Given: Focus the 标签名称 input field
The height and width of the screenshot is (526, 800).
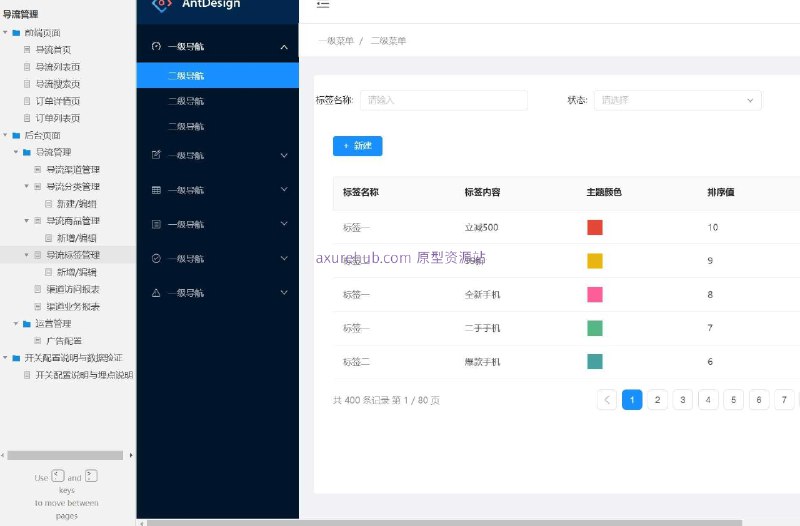Looking at the screenshot, I should click(444, 100).
